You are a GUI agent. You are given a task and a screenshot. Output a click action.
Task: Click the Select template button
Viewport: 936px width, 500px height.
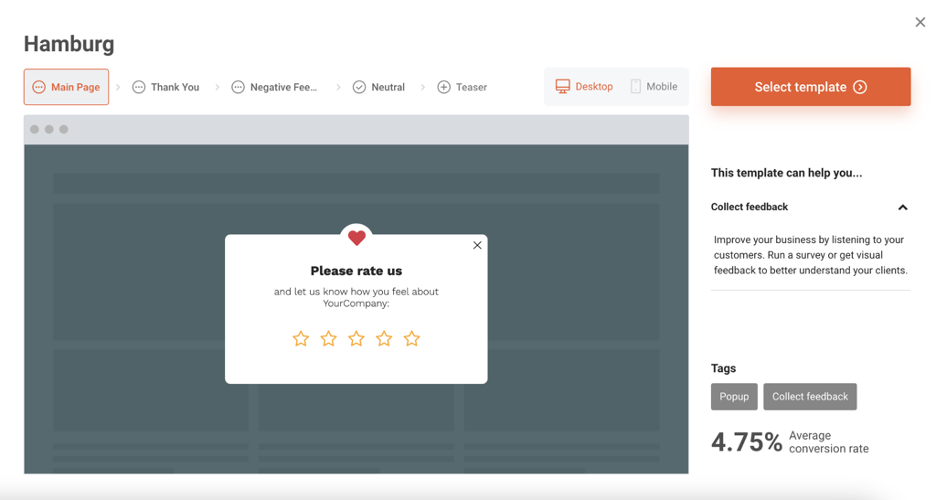point(811,87)
